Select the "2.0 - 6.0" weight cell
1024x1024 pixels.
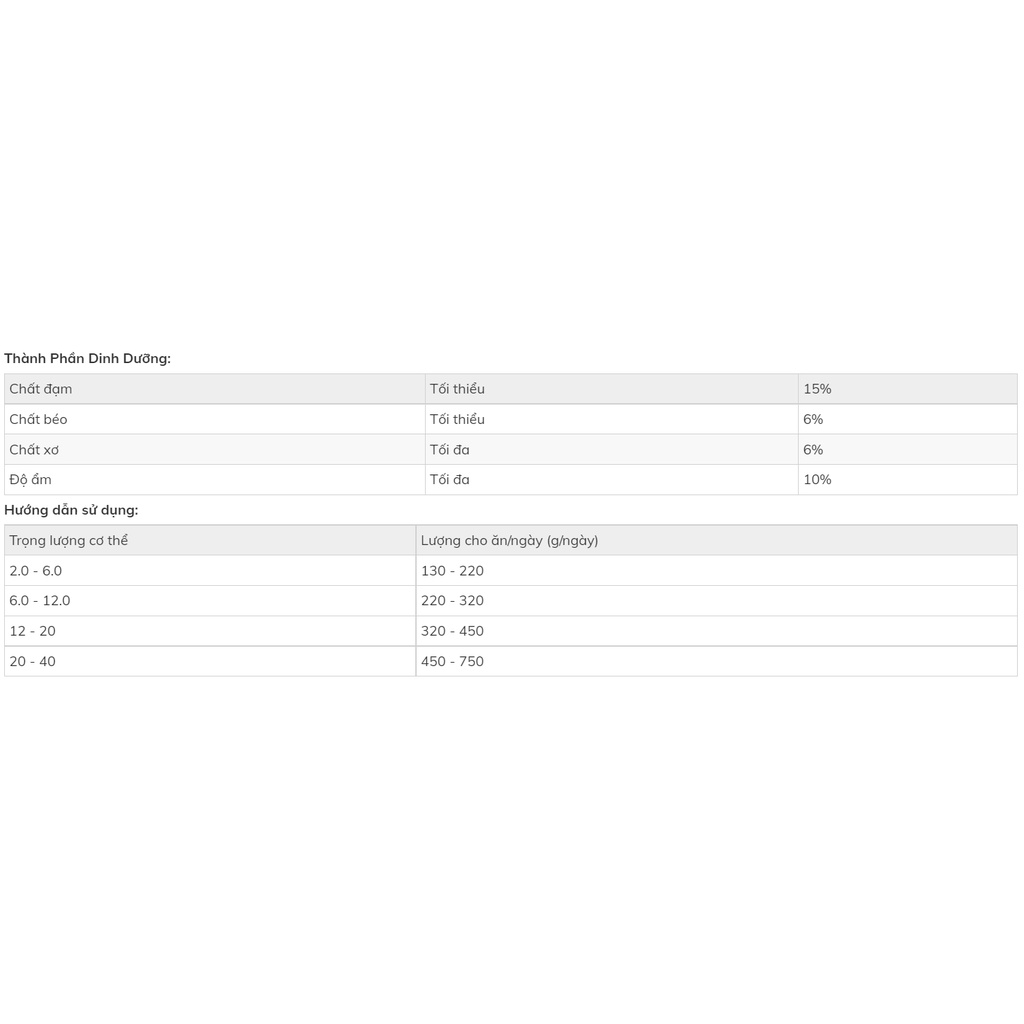(x=36, y=571)
